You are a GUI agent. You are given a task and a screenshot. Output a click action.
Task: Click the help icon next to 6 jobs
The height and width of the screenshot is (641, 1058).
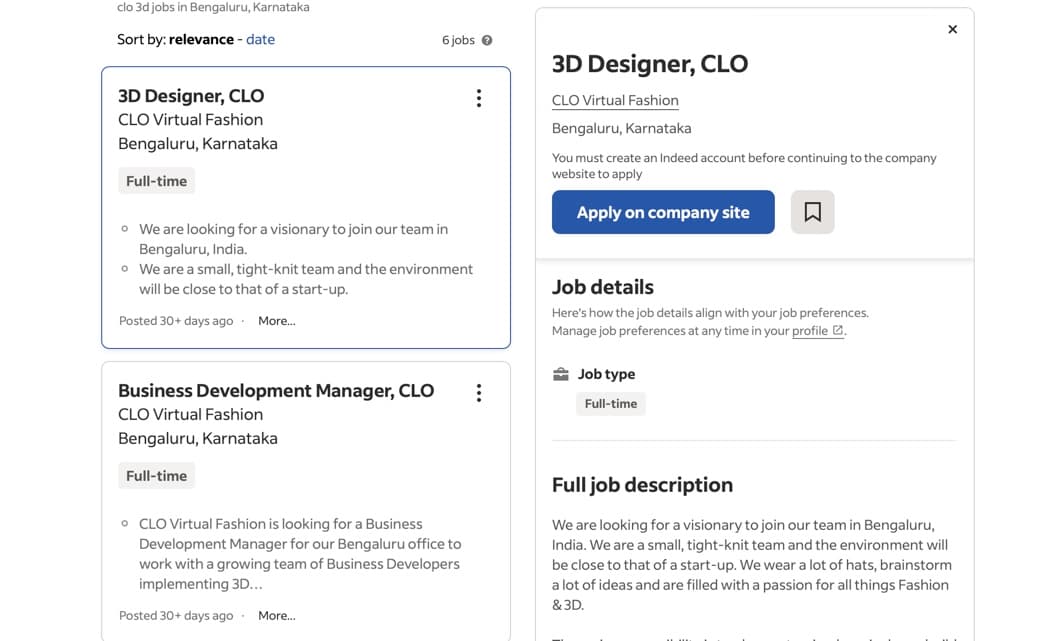487,40
